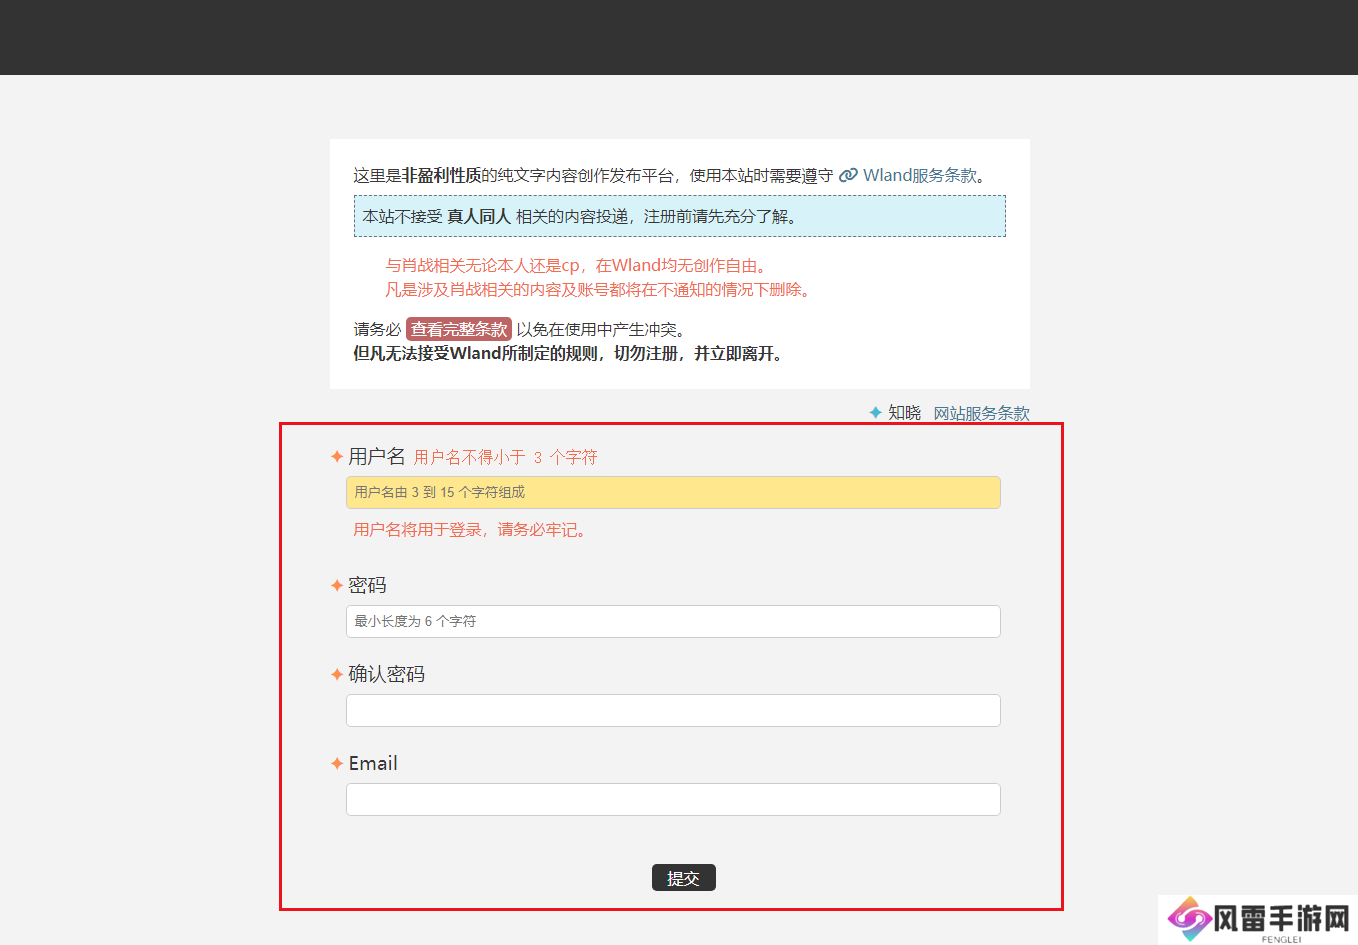
Task: Focus the Email input field
Action: pyautogui.click(x=673, y=799)
